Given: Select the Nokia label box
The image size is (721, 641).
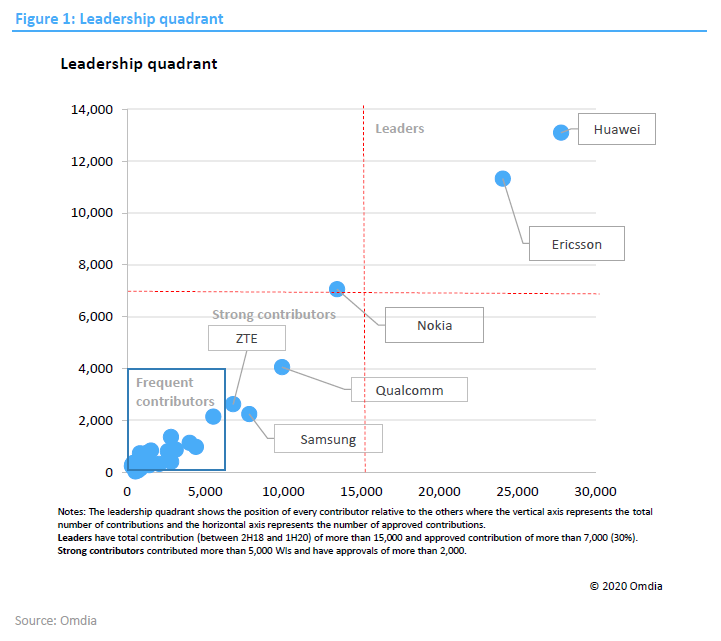Looking at the screenshot, I should click(x=435, y=325).
